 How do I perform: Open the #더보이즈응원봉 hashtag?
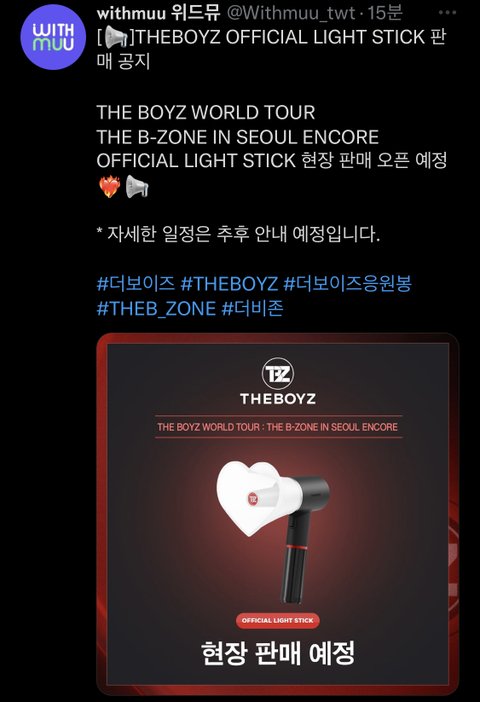[x=347, y=283]
